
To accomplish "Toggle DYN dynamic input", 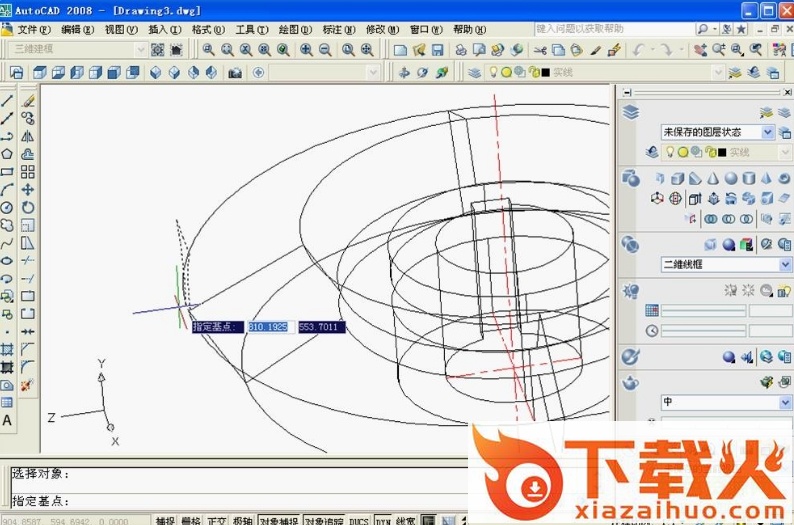I will pyautogui.click(x=383, y=520).
